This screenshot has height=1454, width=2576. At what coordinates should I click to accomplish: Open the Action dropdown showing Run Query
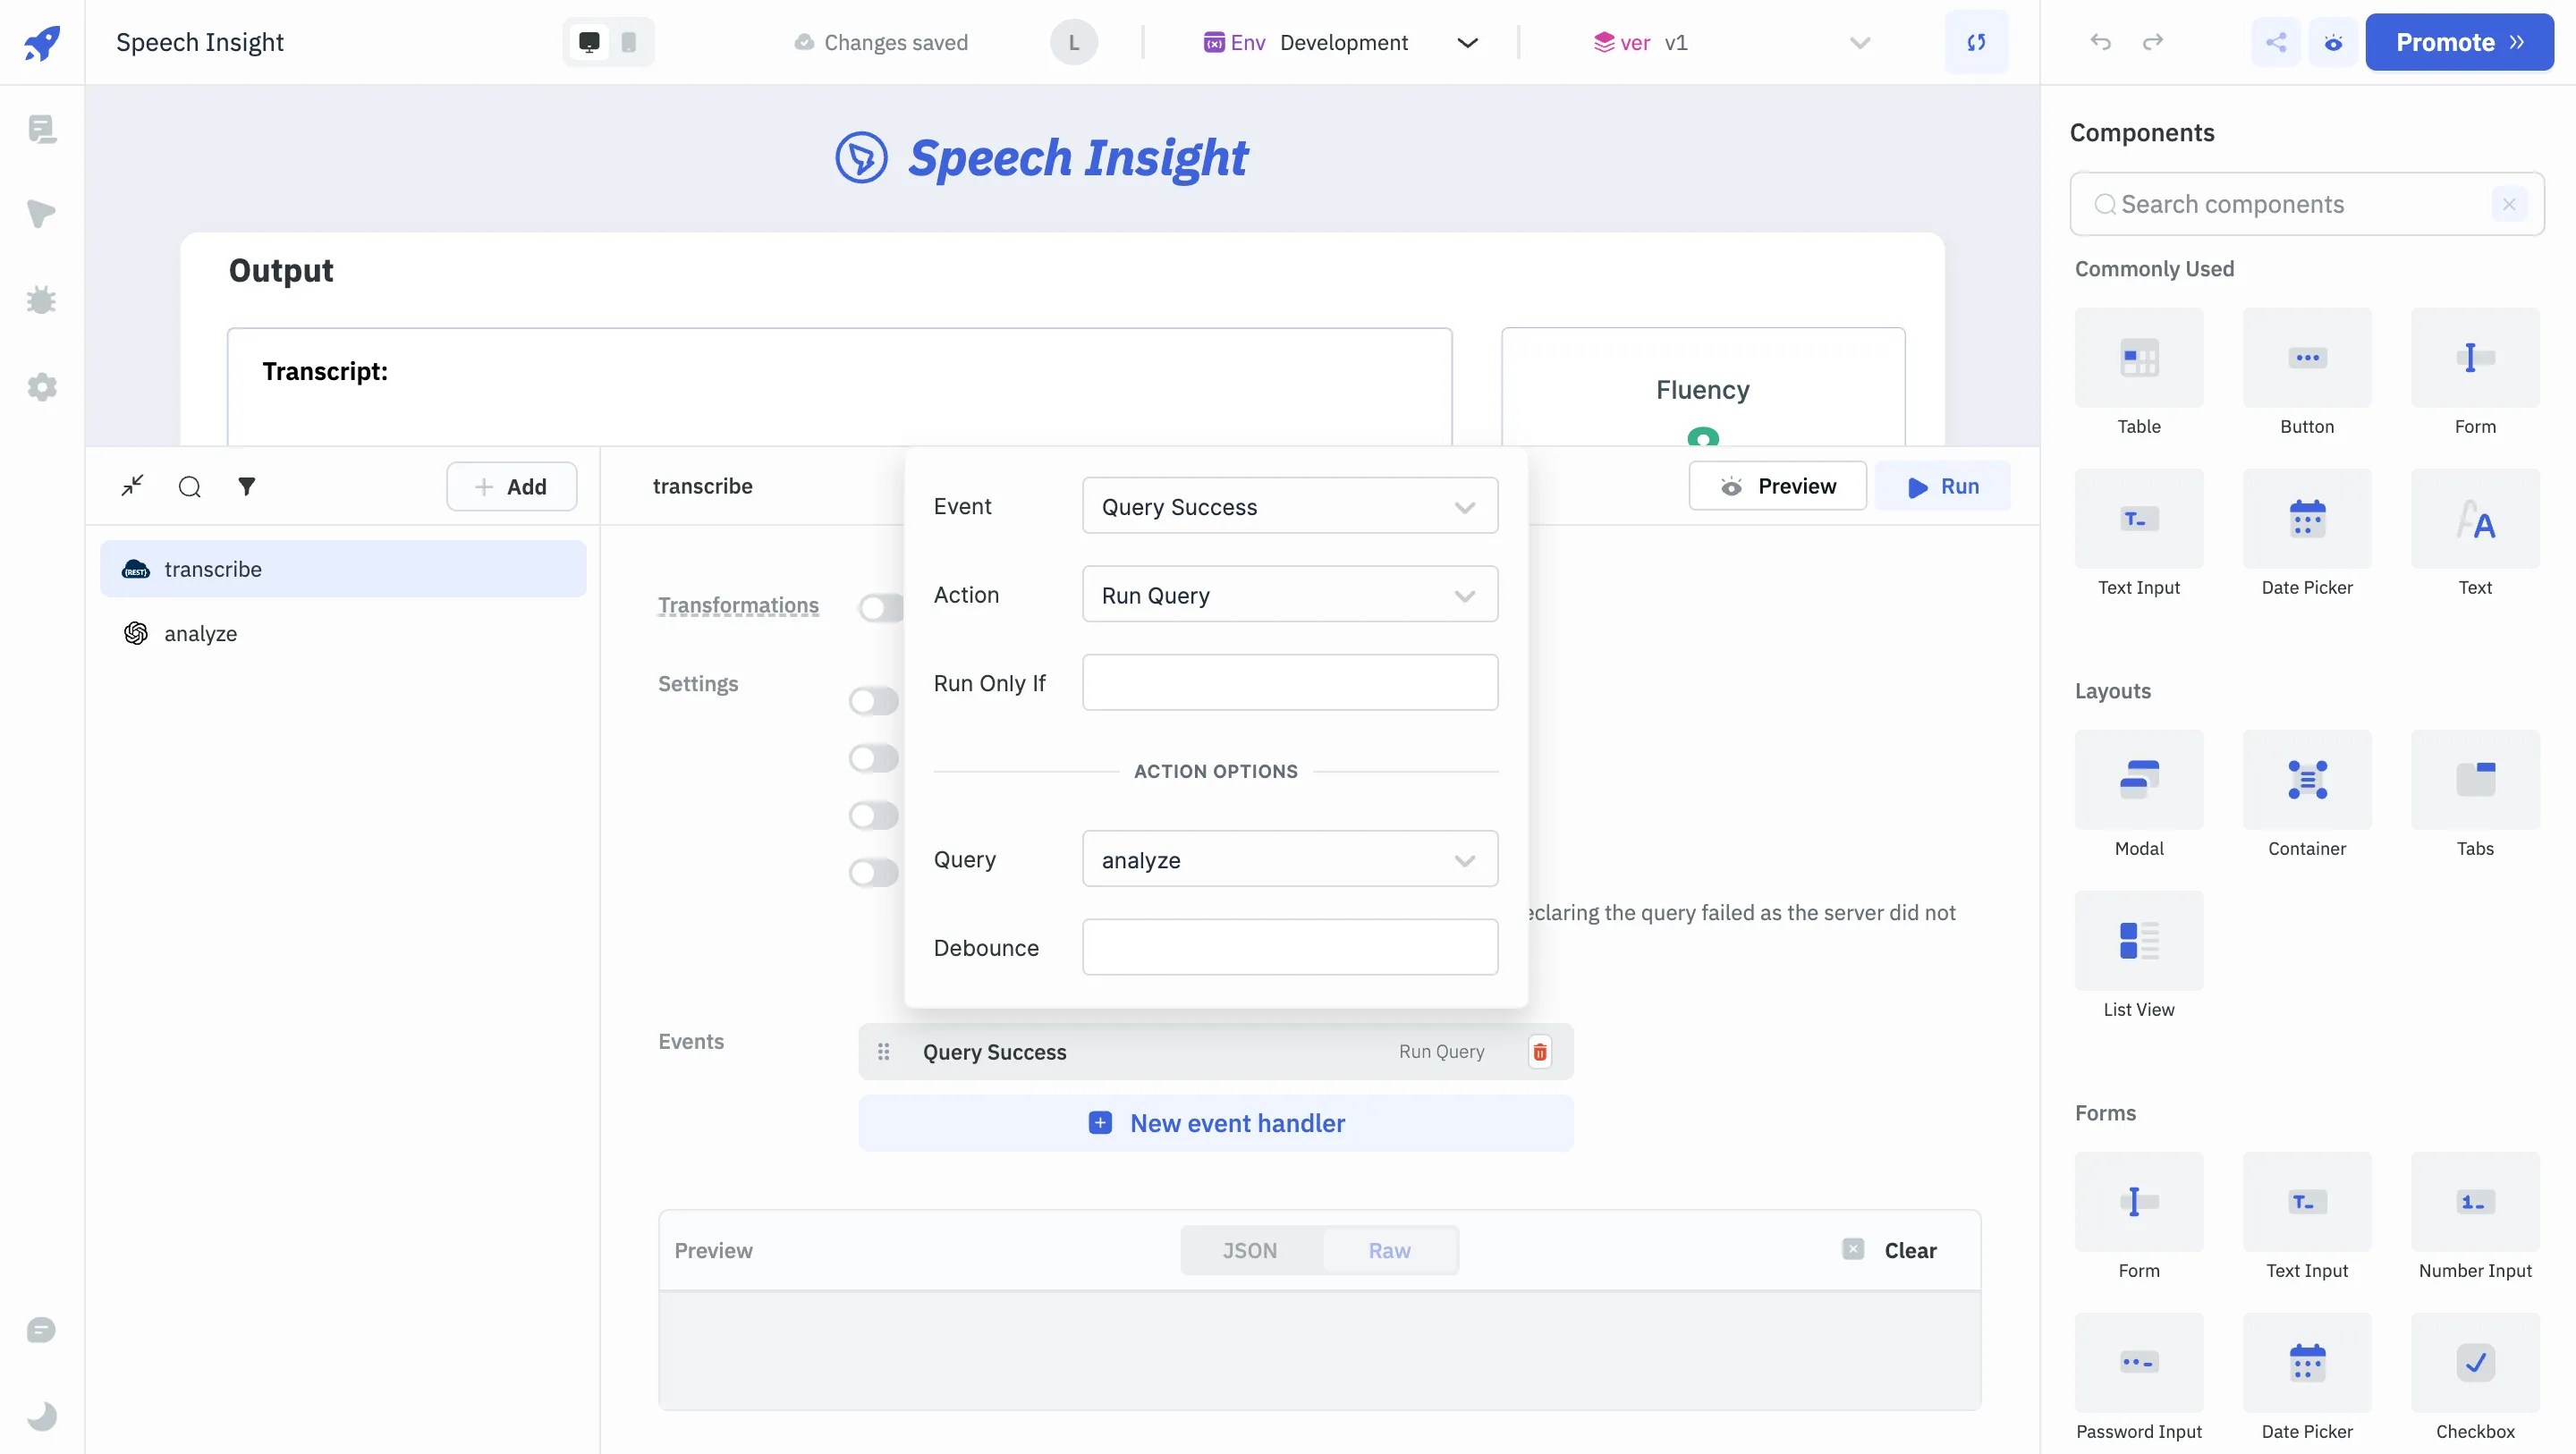click(x=1289, y=594)
